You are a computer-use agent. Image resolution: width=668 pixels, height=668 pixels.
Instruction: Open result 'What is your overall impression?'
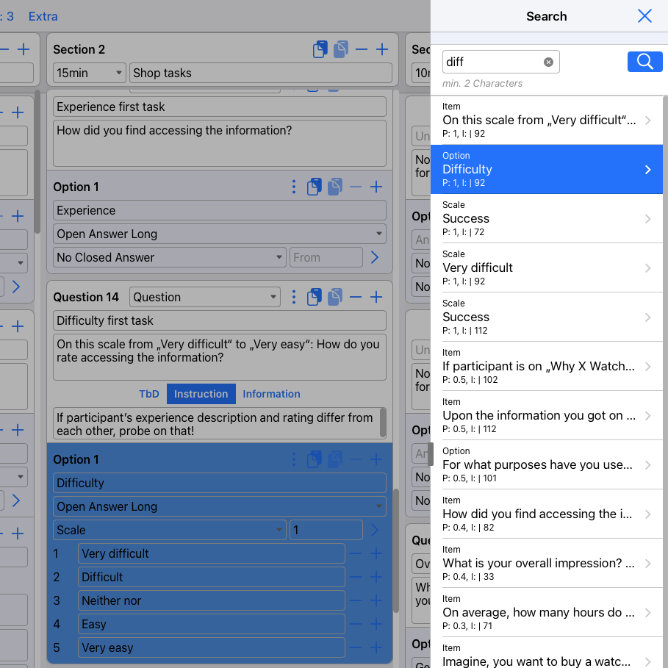pyautogui.click(x=547, y=563)
